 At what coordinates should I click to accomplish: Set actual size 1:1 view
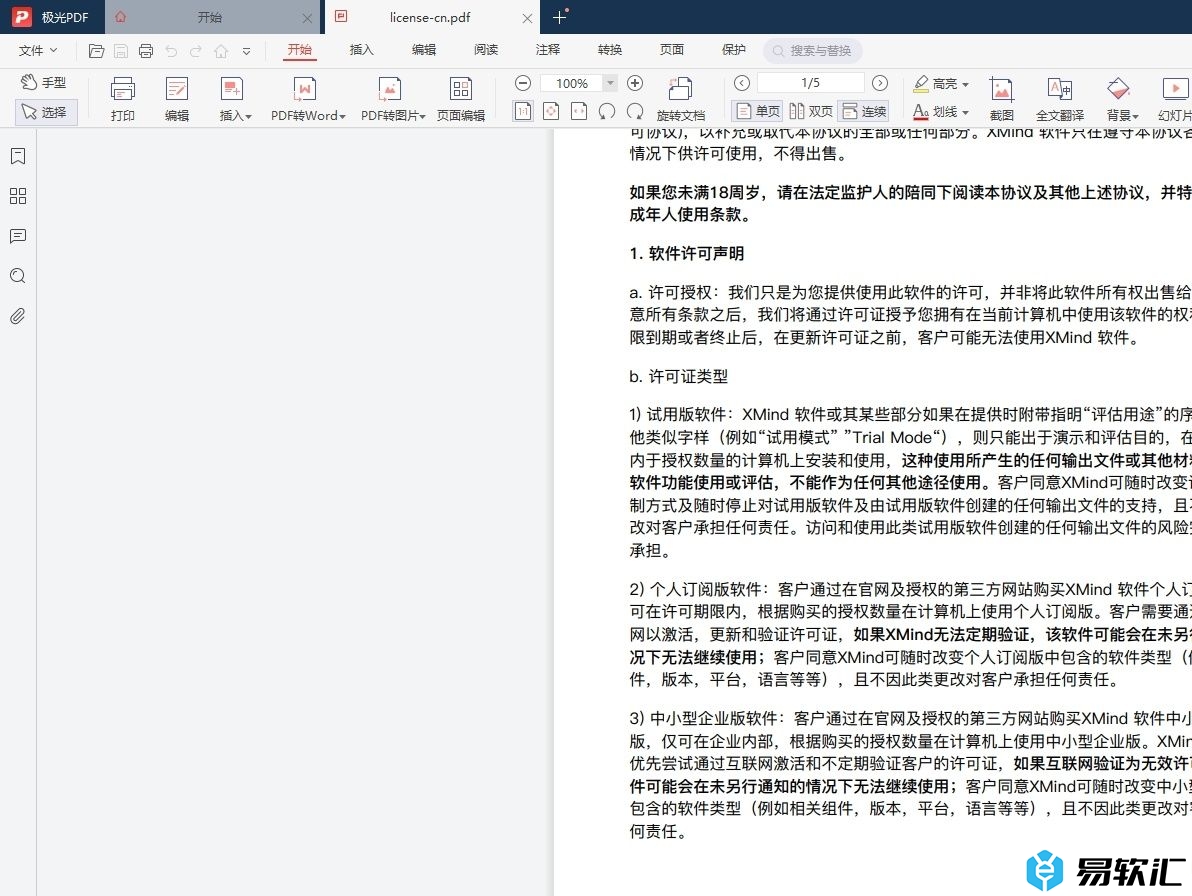pos(523,112)
